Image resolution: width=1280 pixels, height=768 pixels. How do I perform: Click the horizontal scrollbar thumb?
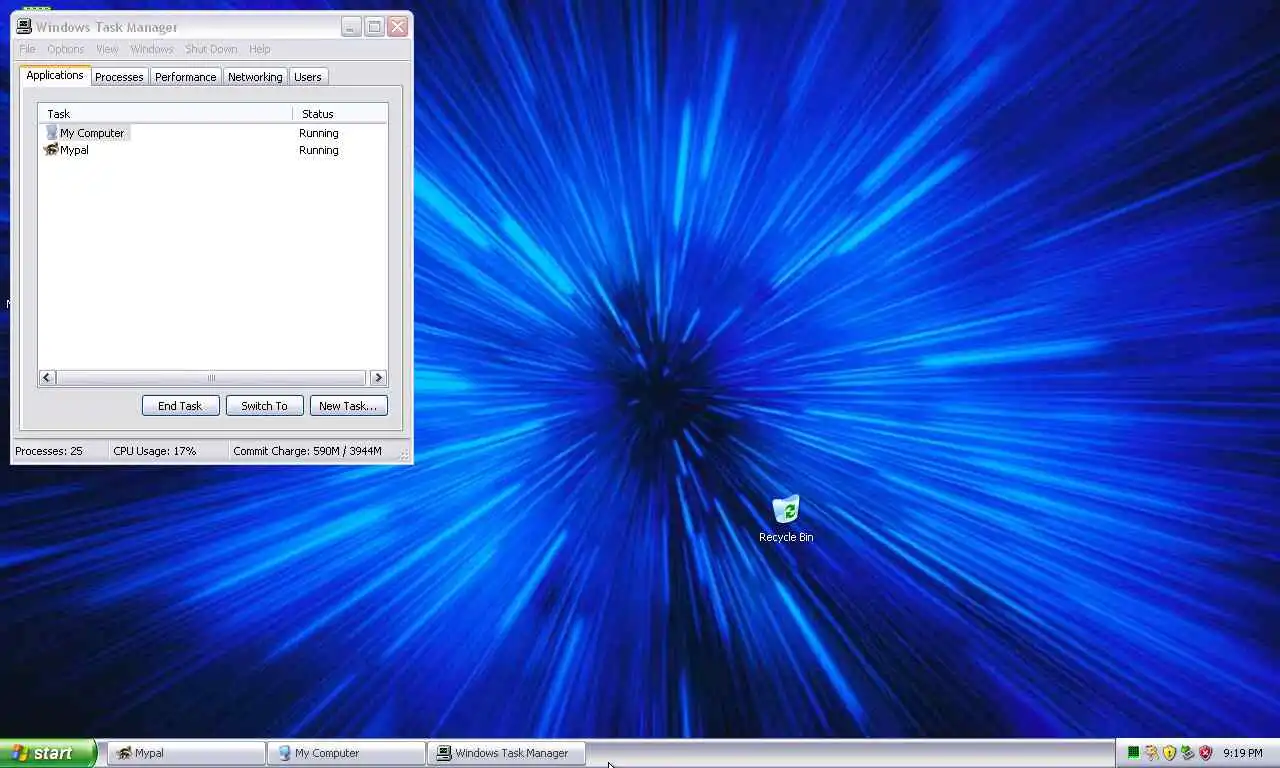coord(211,378)
